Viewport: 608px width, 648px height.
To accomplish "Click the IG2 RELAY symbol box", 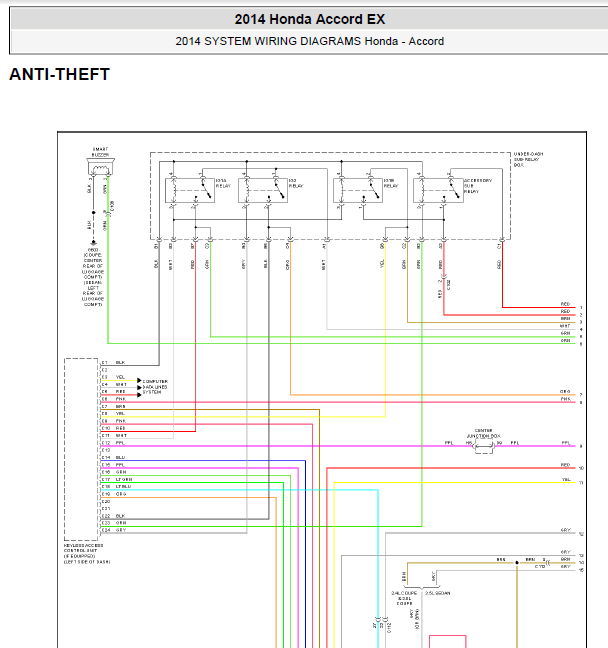I will point(263,191).
